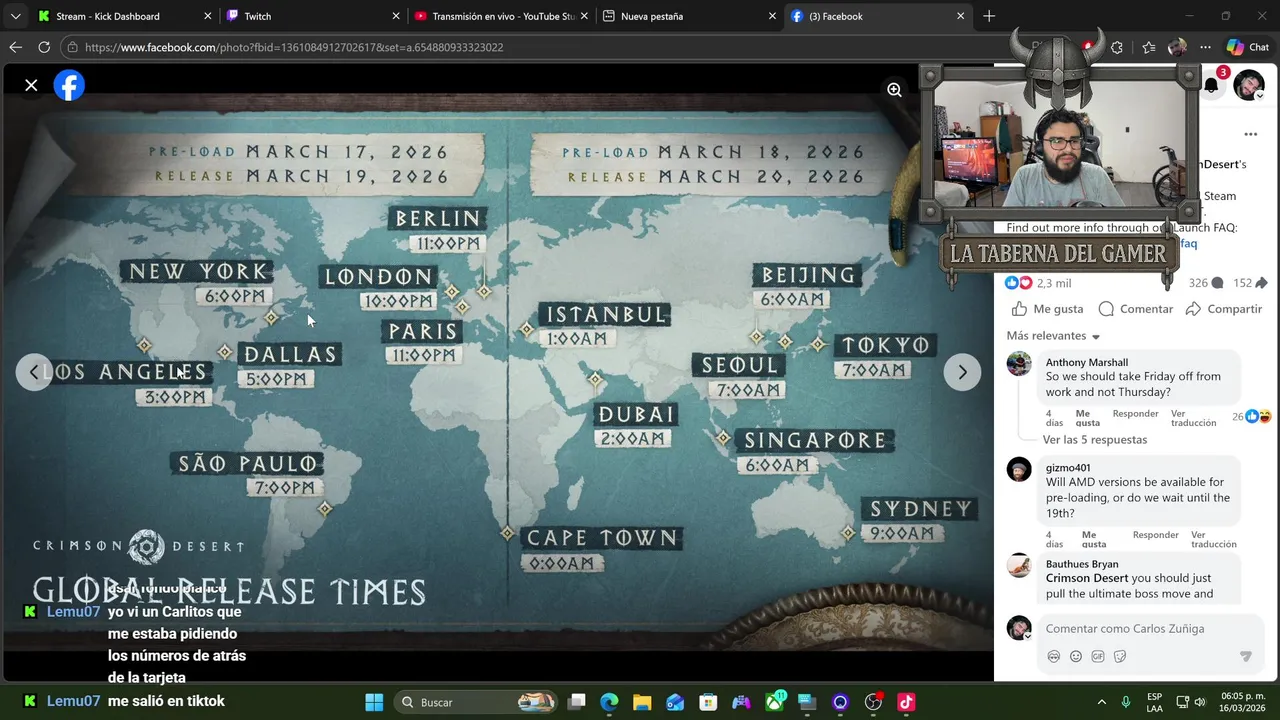Click the Comentar button
Image resolution: width=1280 pixels, height=720 pixels.
pos(1135,309)
